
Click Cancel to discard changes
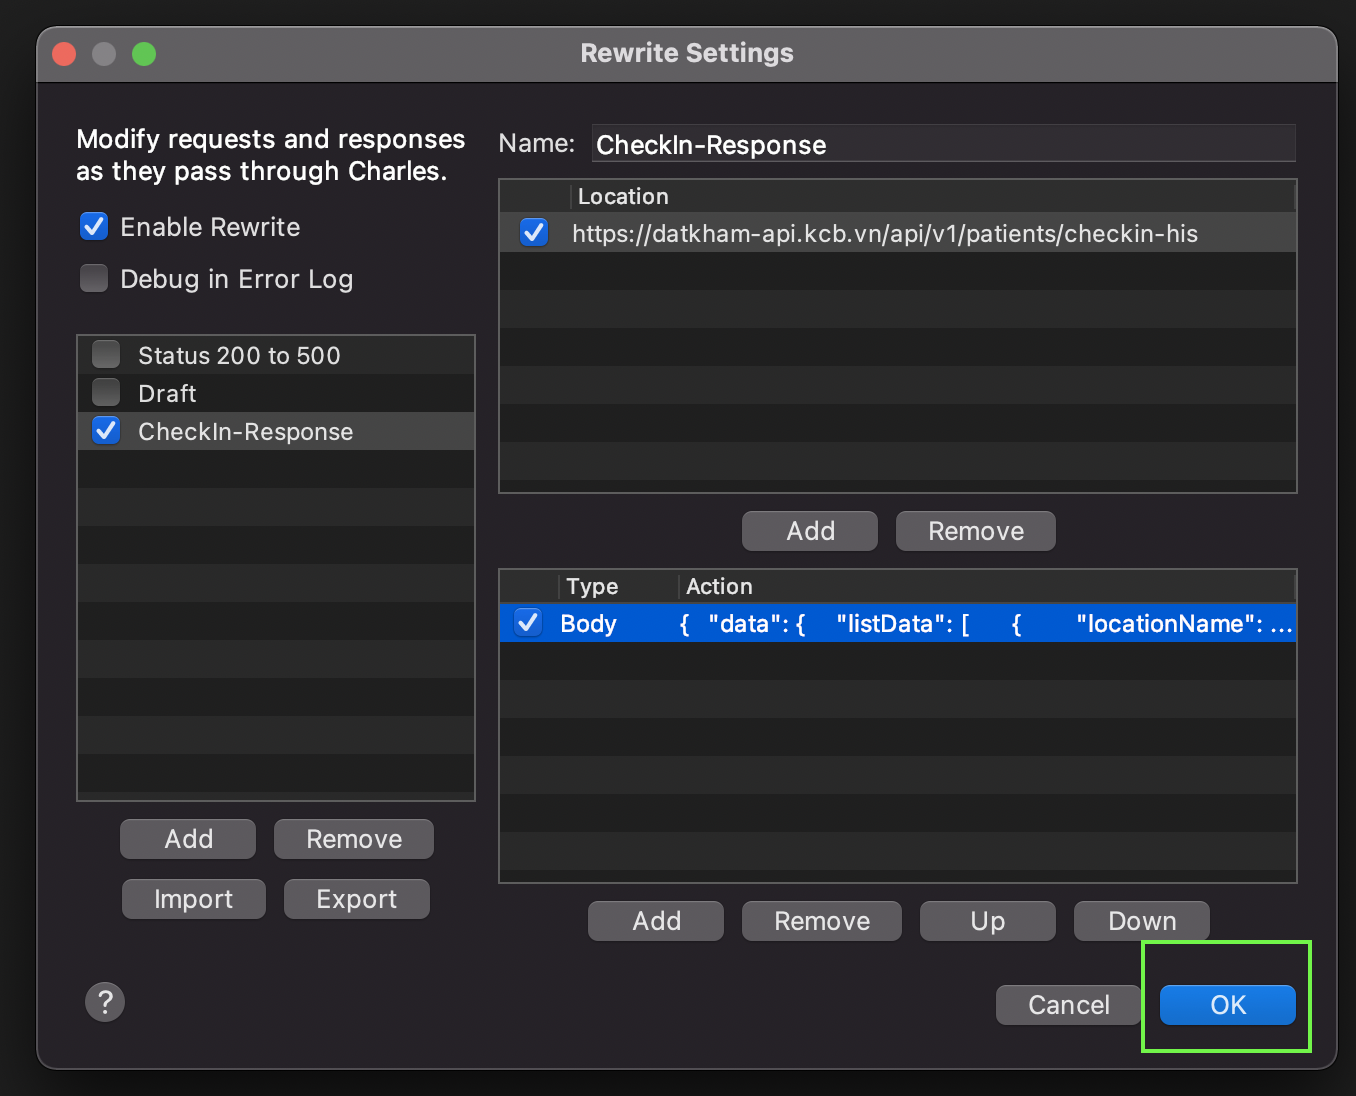1069,1005
